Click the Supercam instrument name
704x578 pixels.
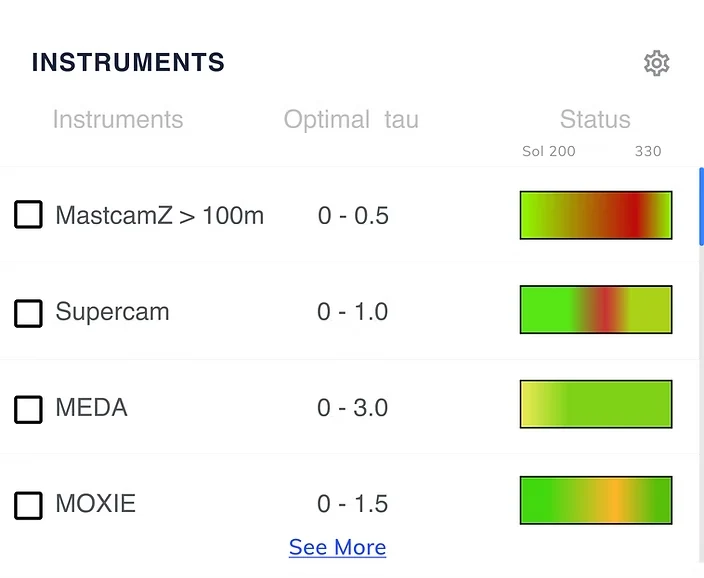coord(112,311)
